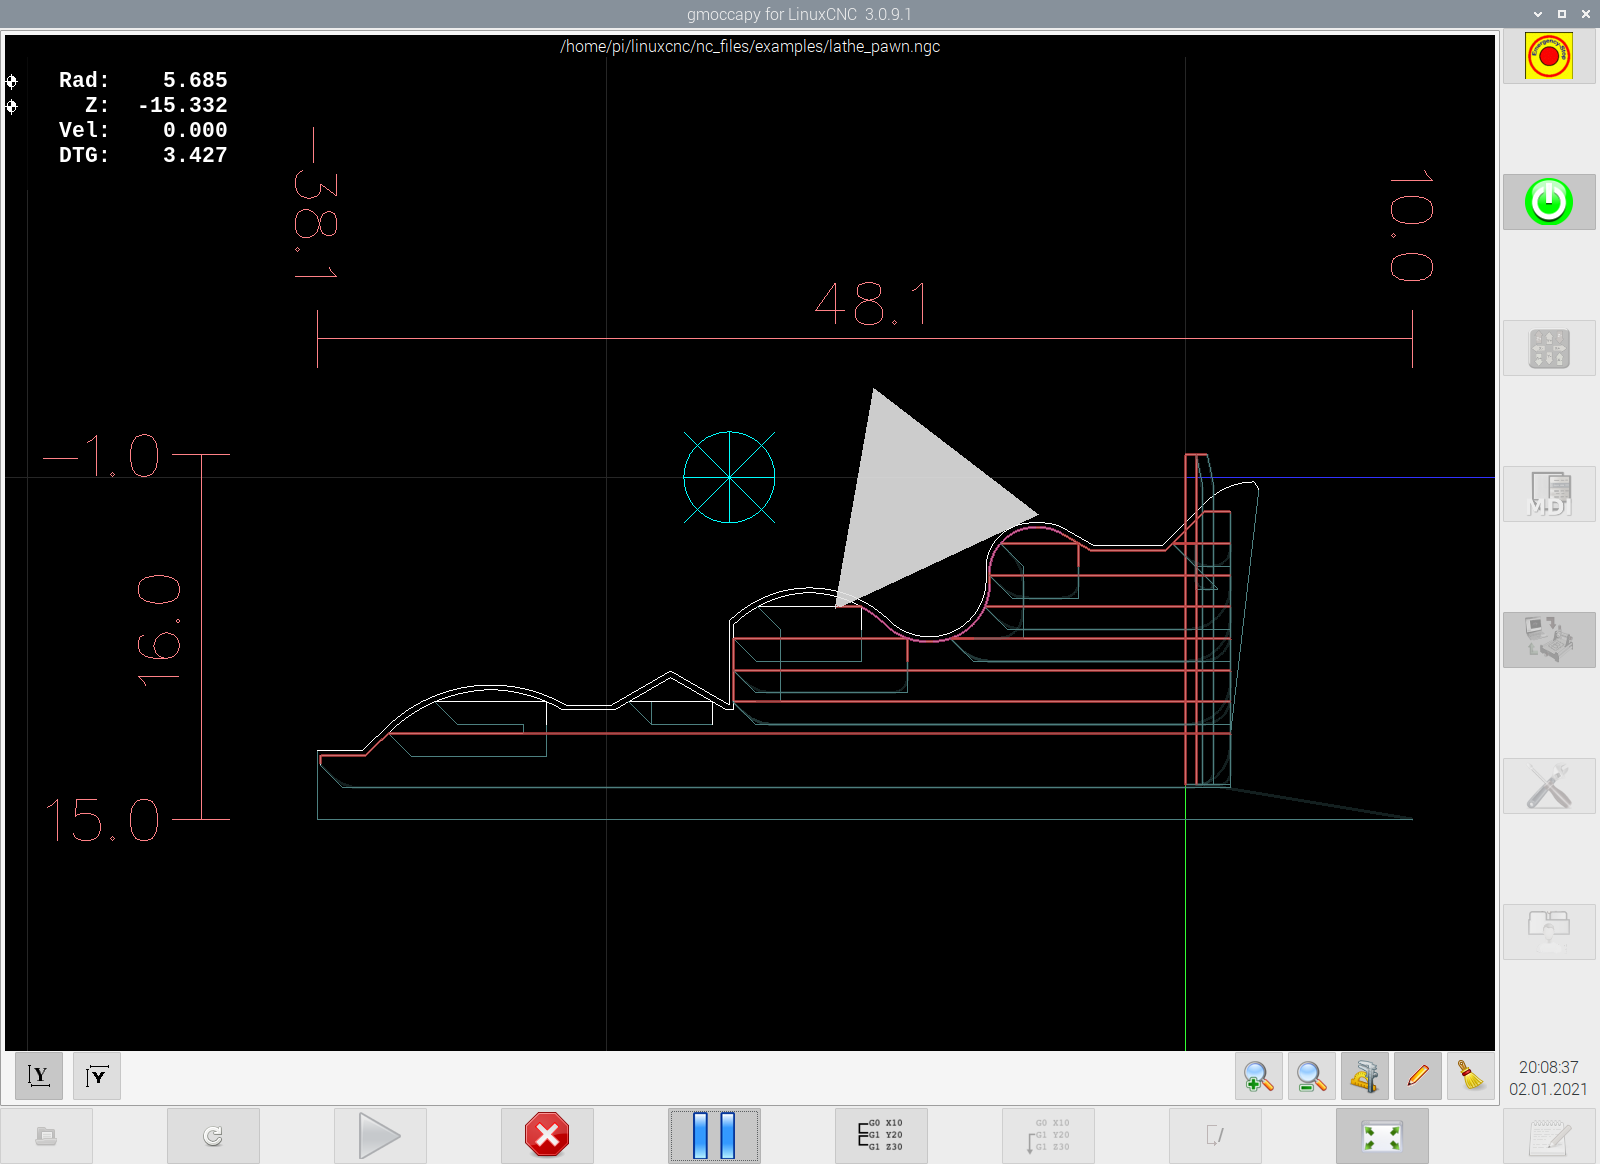Open settings with the wrench and screwdriver icon
The height and width of the screenshot is (1164, 1600).
(x=1548, y=786)
